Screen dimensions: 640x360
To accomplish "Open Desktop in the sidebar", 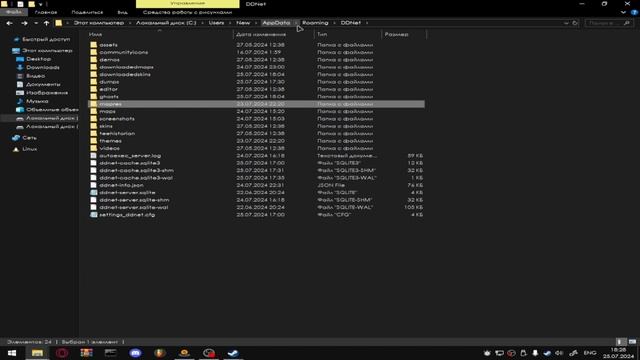I will 38,59.
